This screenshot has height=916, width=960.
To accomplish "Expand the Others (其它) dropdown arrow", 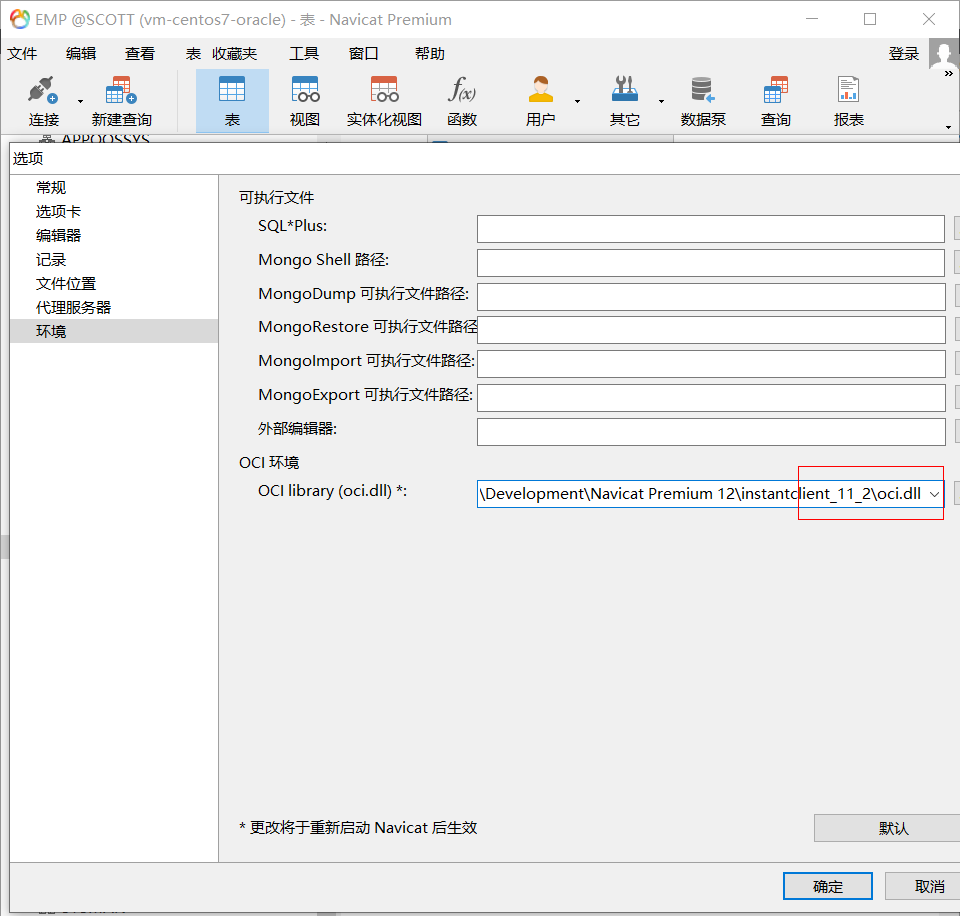I will click(x=661, y=101).
